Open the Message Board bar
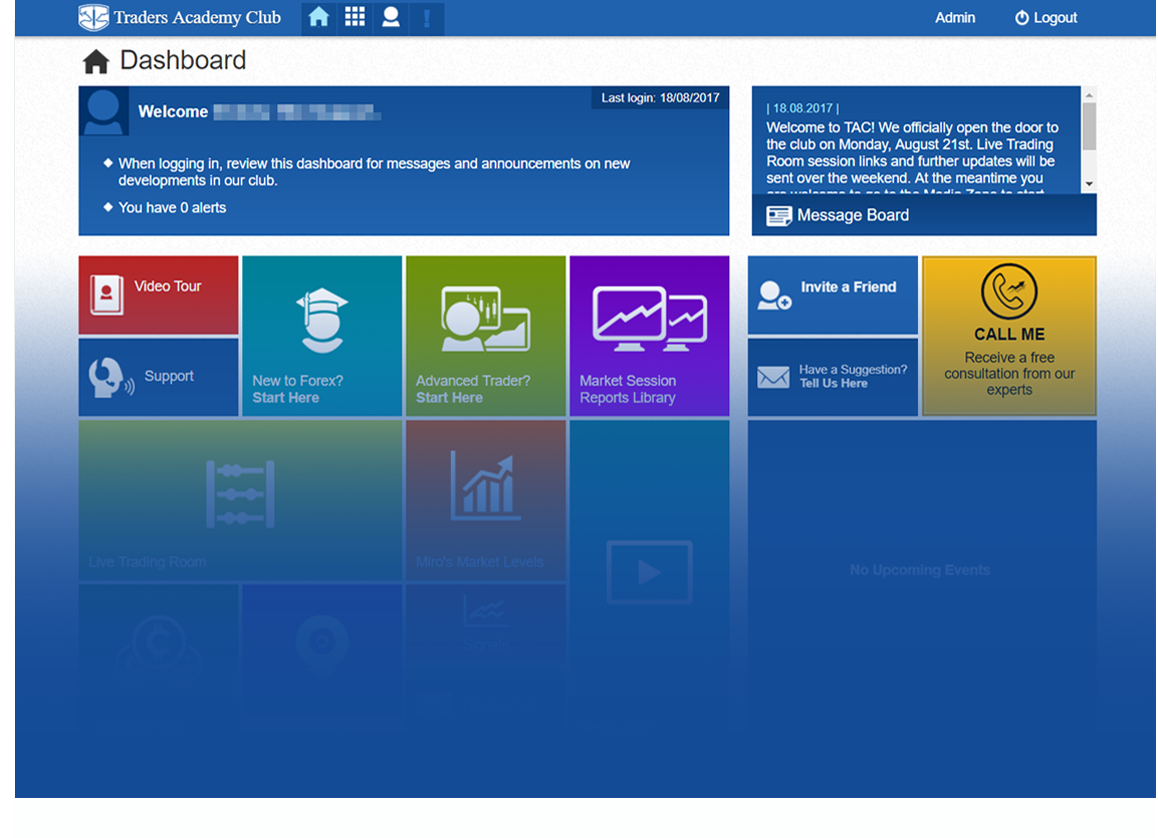The width and height of the screenshot is (1158, 838). (x=924, y=215)
